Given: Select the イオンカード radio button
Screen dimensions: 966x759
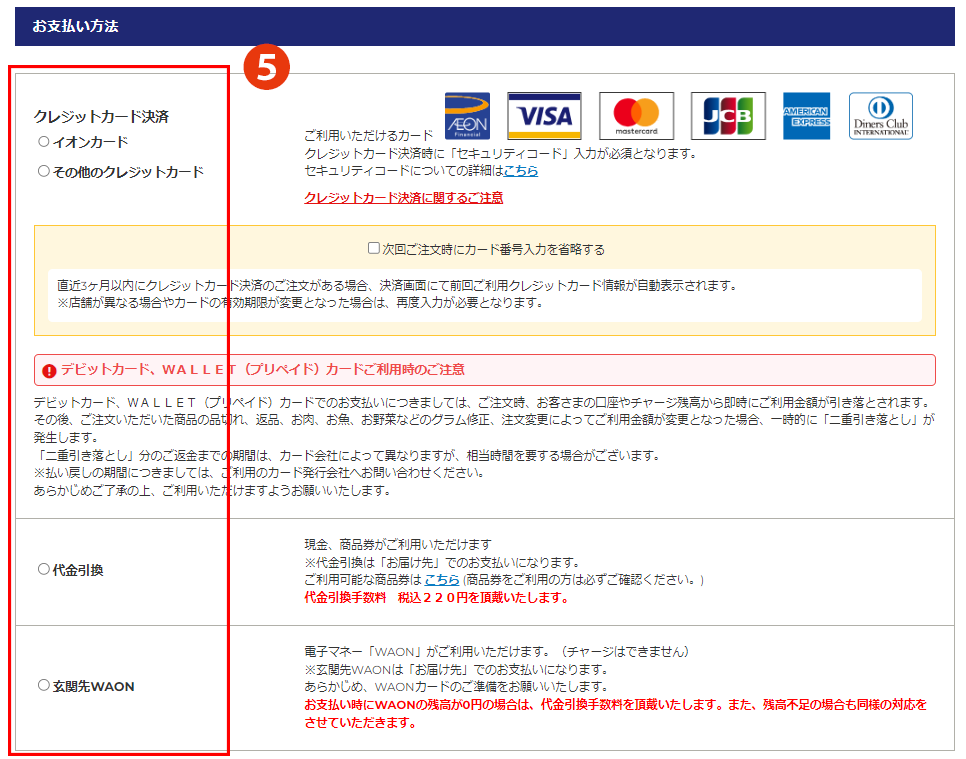Looking at the screenshot, I should pos(44,142).
